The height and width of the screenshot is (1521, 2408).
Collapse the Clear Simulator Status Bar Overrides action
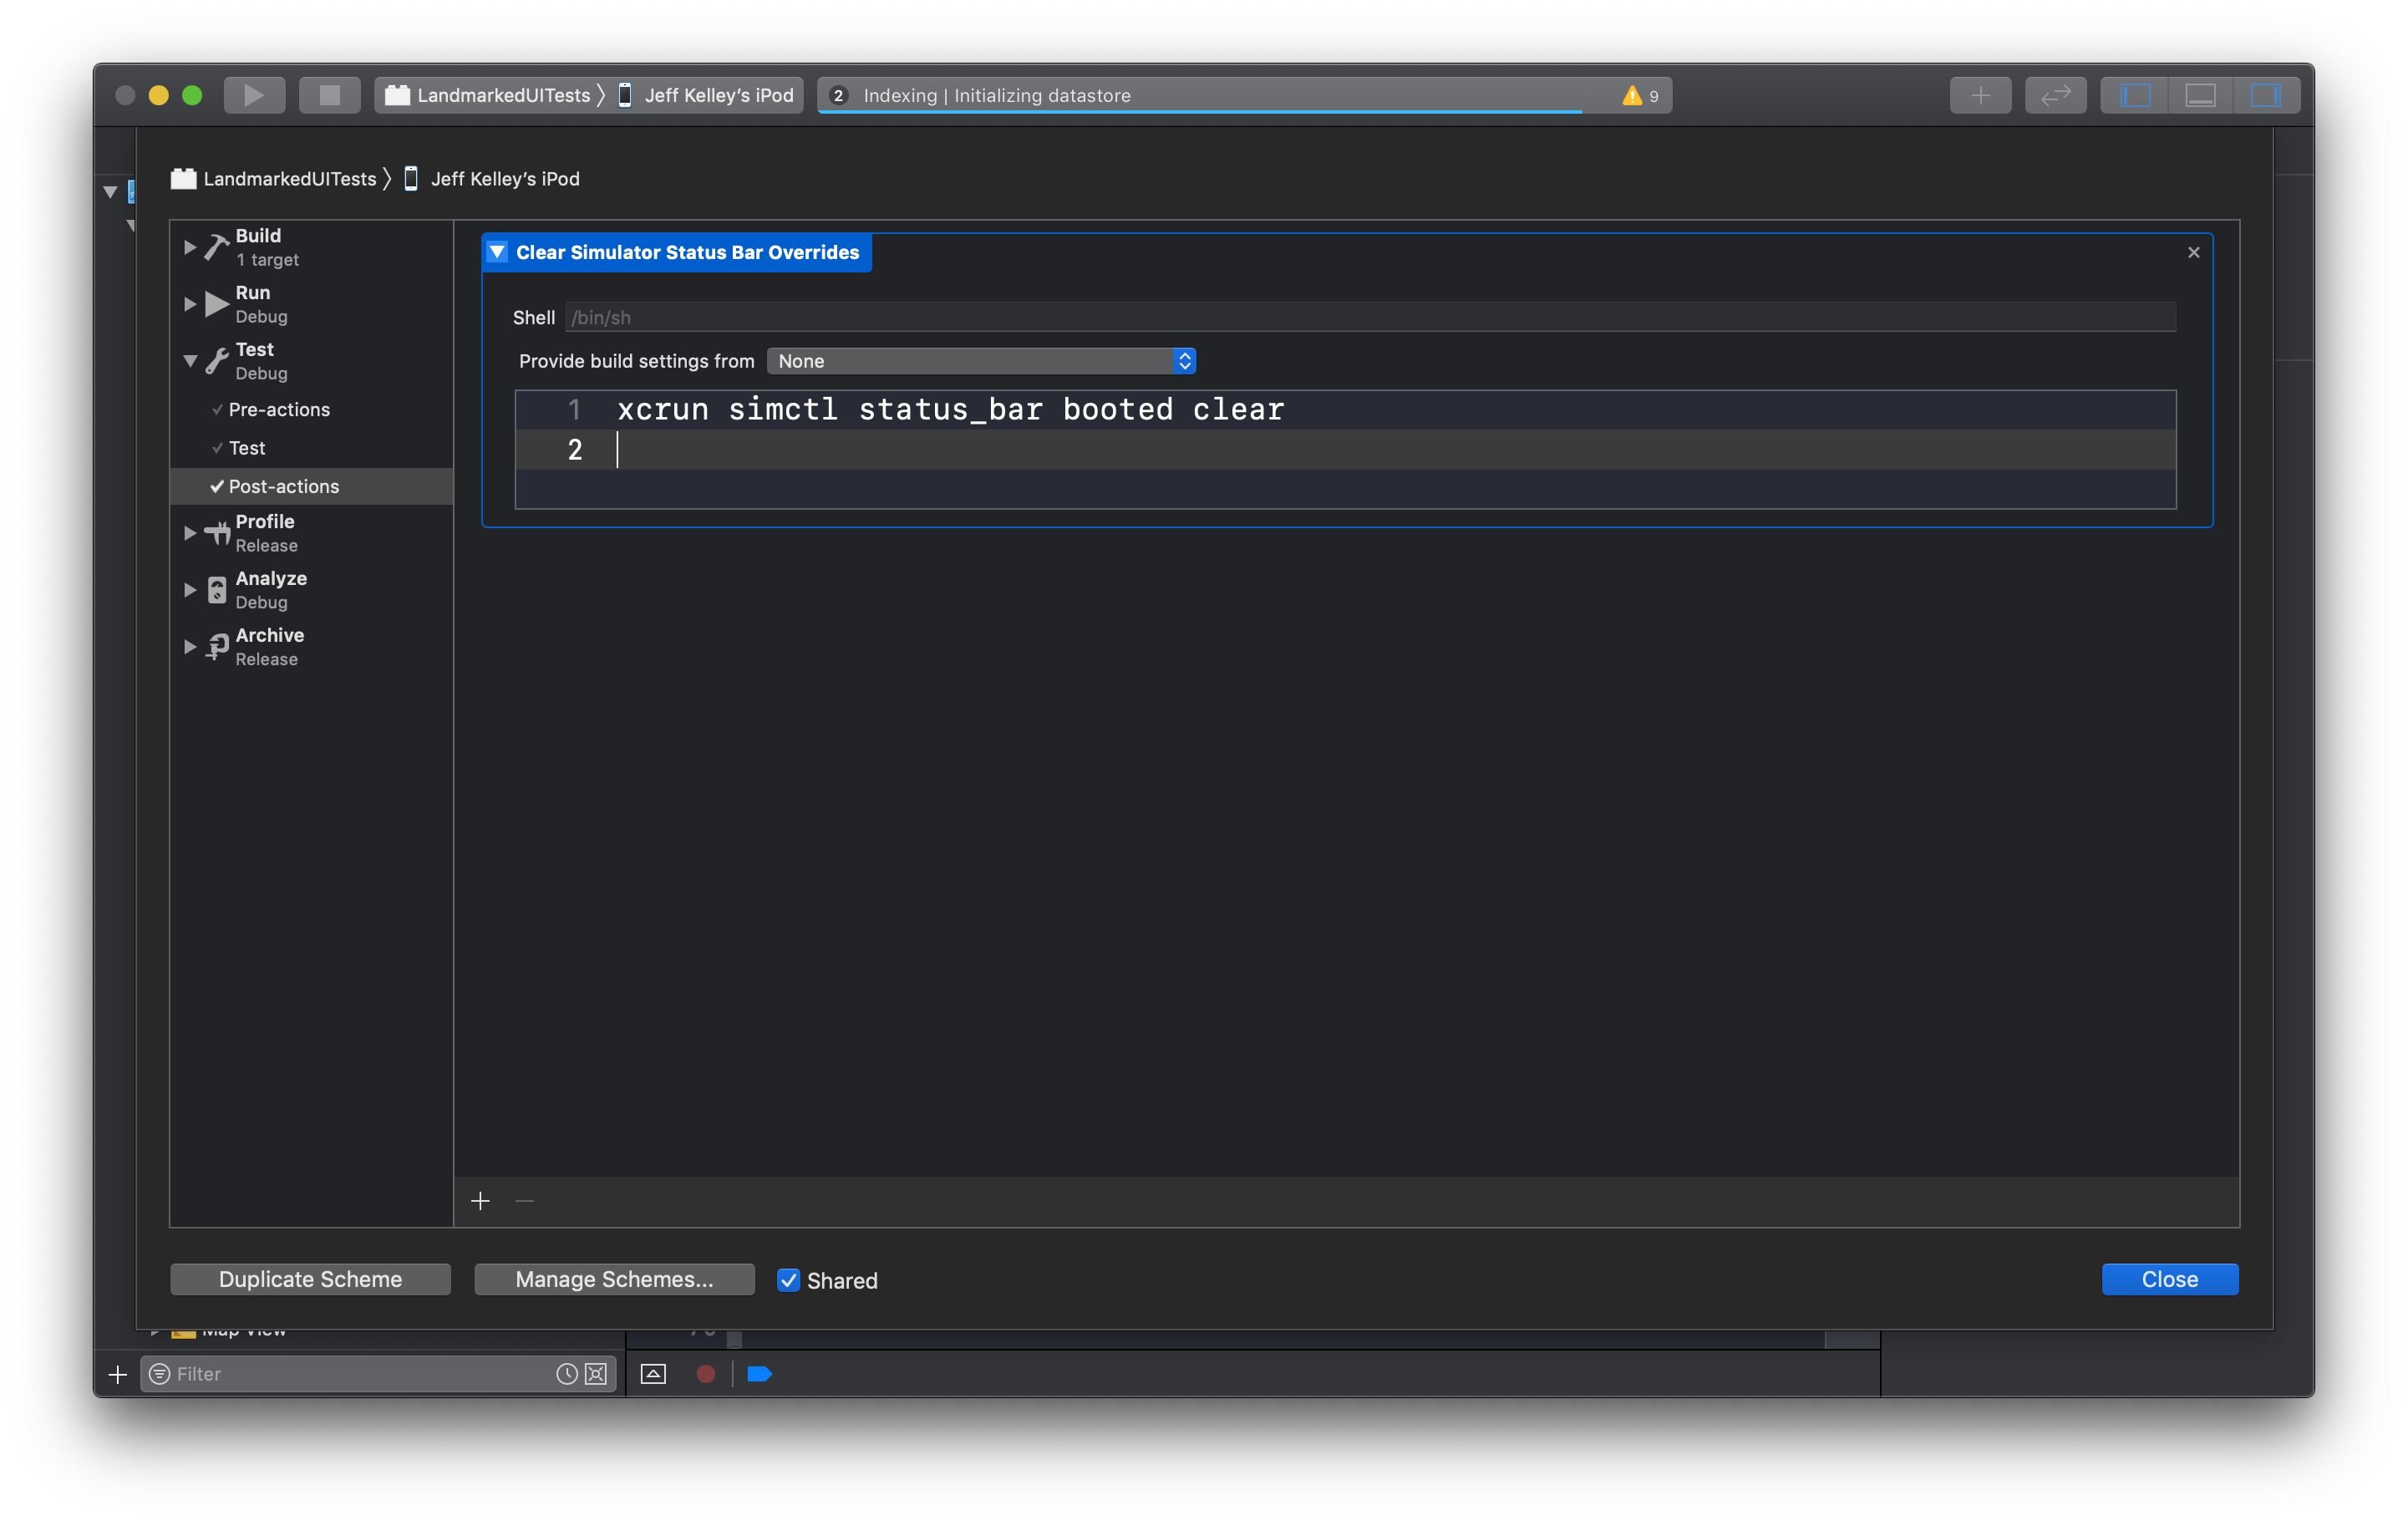tap(497, 252)
